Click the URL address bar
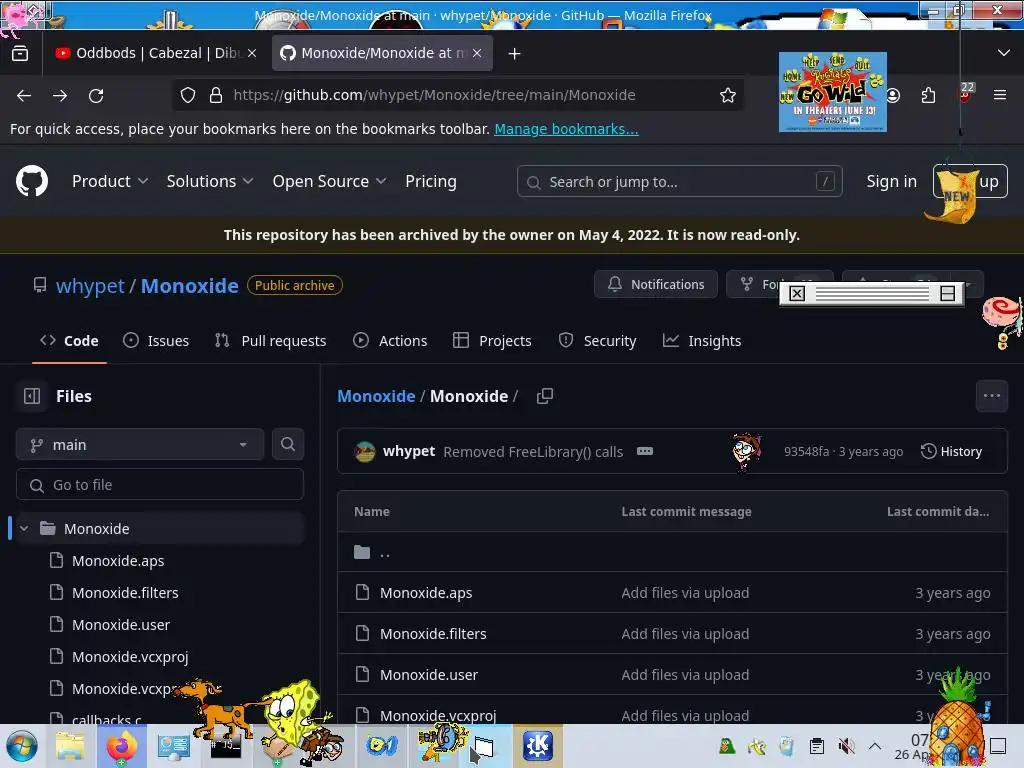The height and width of the screenshot is (768, 1024). (x=457, y=95)
